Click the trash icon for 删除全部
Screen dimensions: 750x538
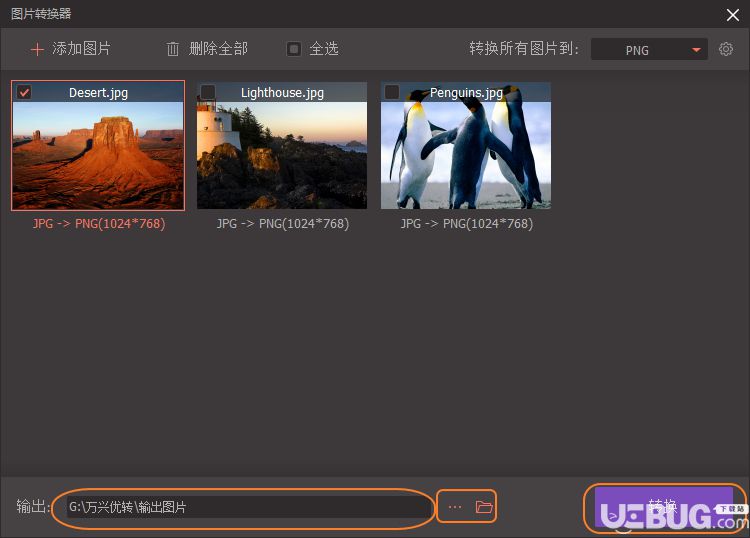(x=173, y=49)
